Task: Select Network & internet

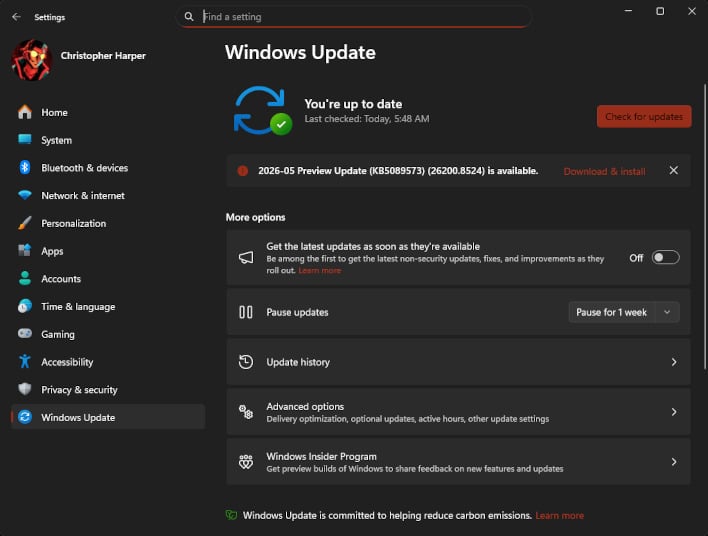Action: click(108, 196)
